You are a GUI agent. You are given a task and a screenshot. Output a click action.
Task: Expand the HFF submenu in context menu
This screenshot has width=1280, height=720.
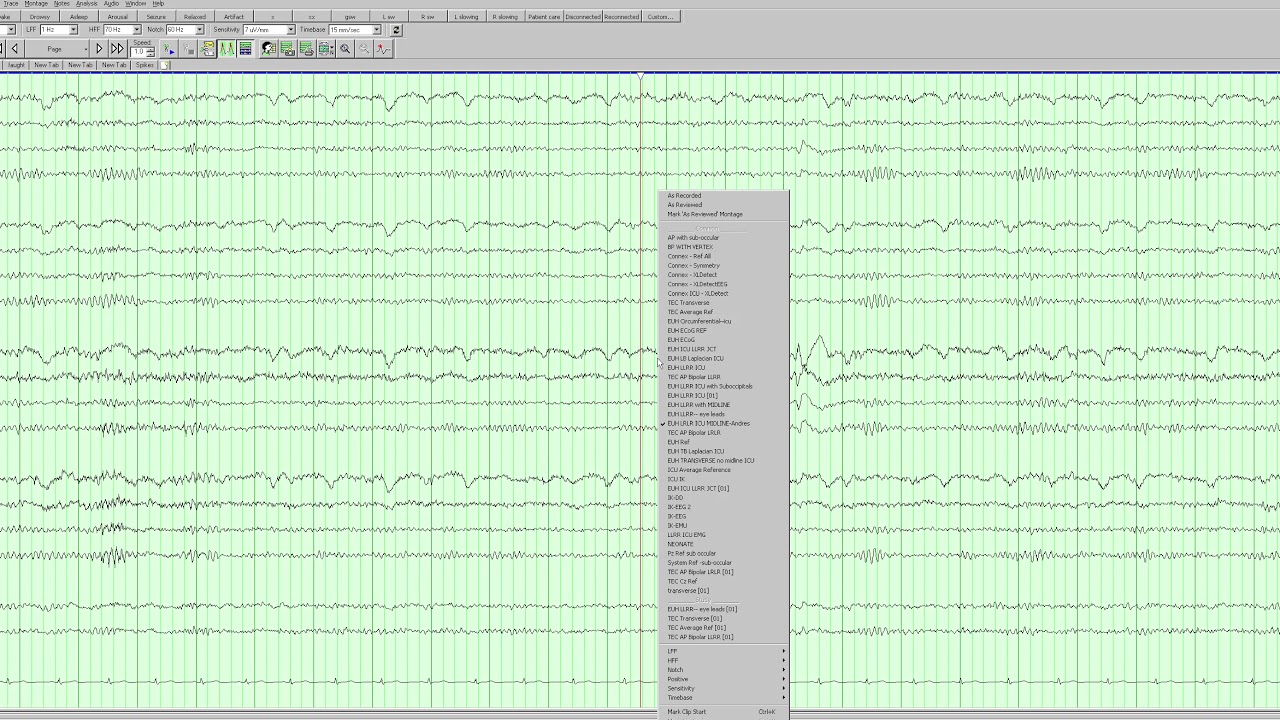[x=726, y=661]
